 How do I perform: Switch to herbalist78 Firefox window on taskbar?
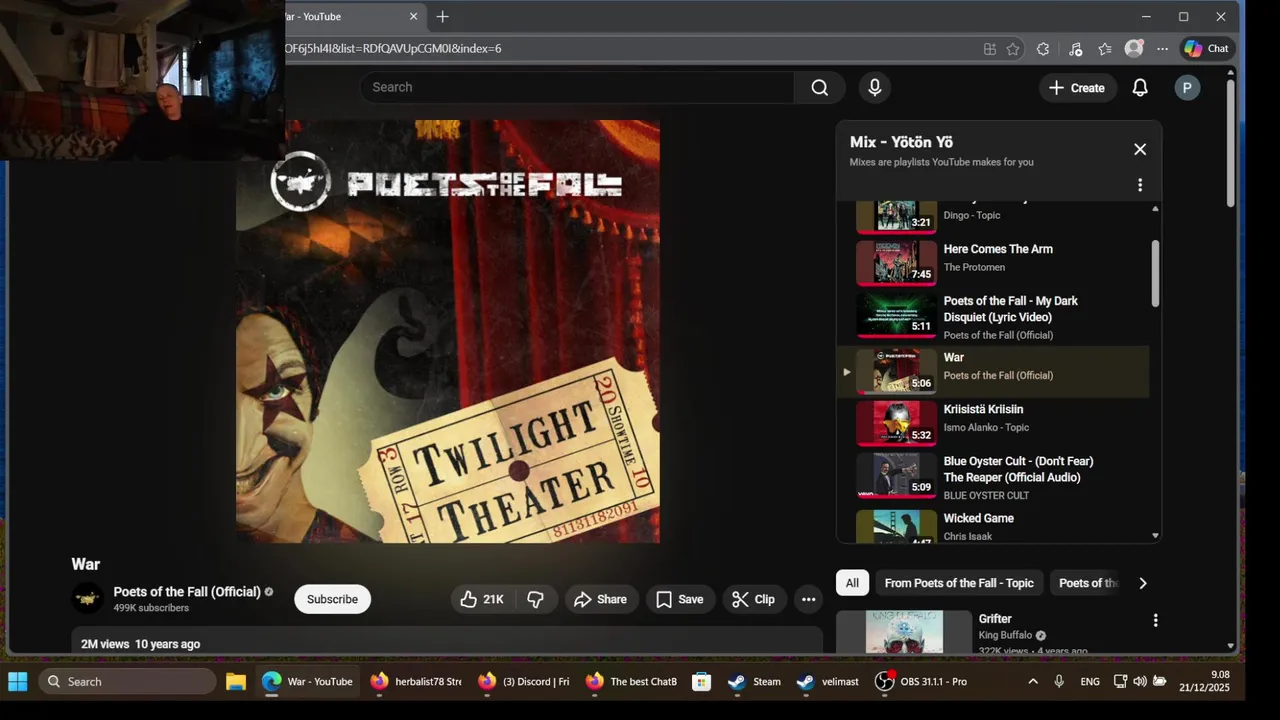click(x=415, y=681)
